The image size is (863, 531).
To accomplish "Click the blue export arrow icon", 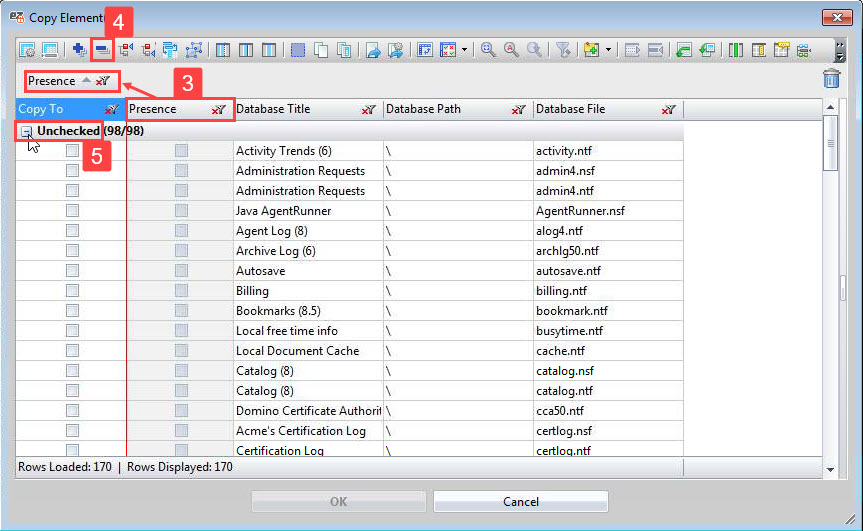I will coord(373,49).
